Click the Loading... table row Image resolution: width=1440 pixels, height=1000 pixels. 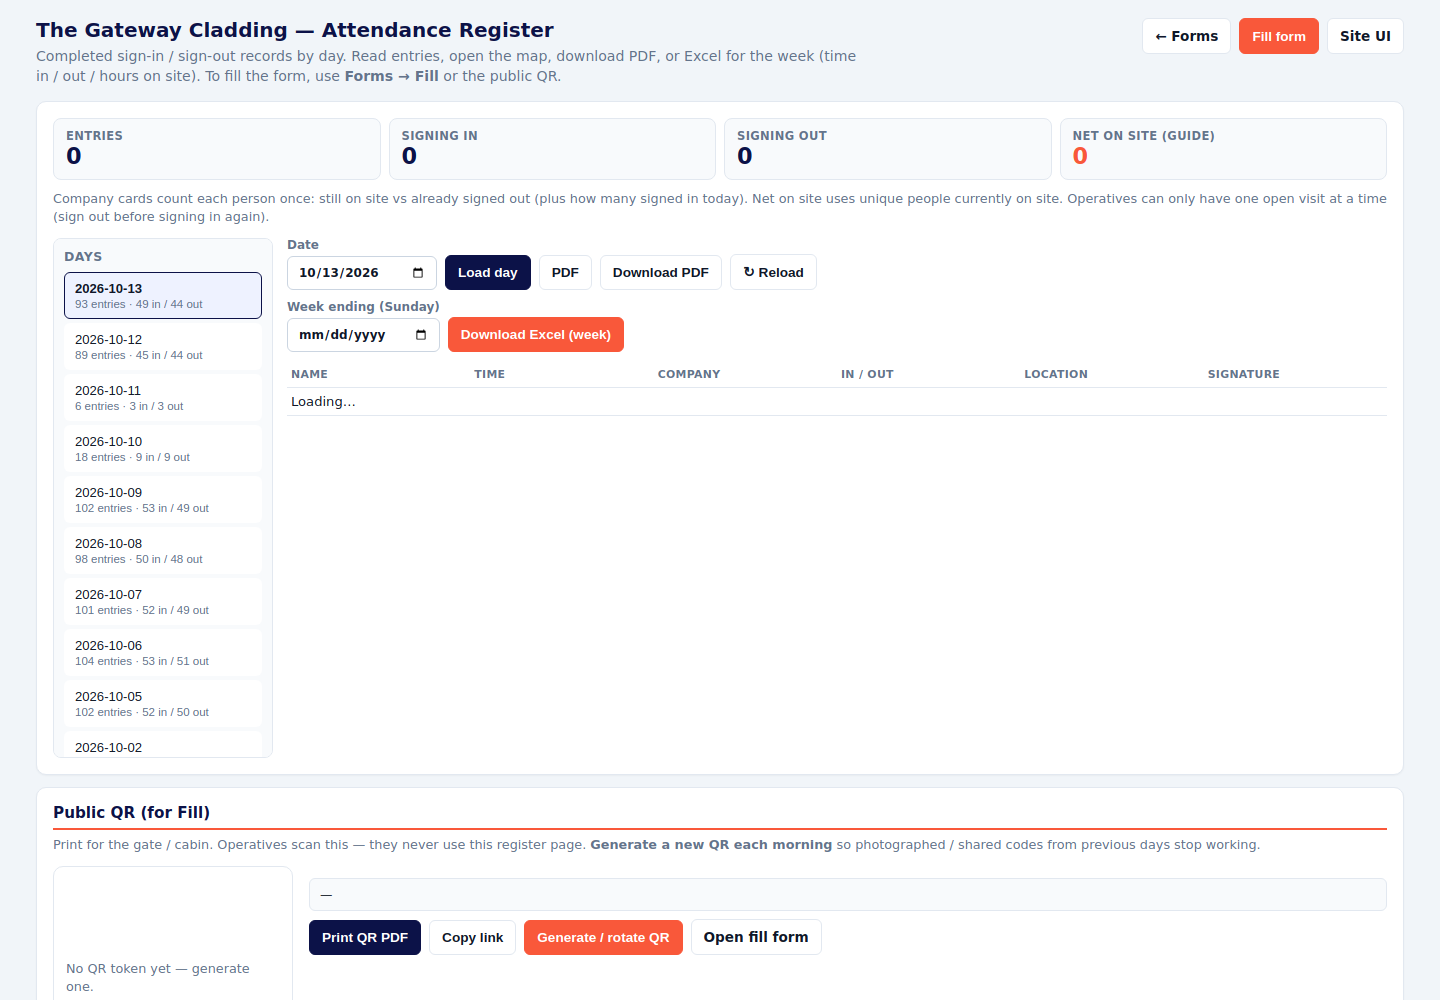click(x=837, y=402)
